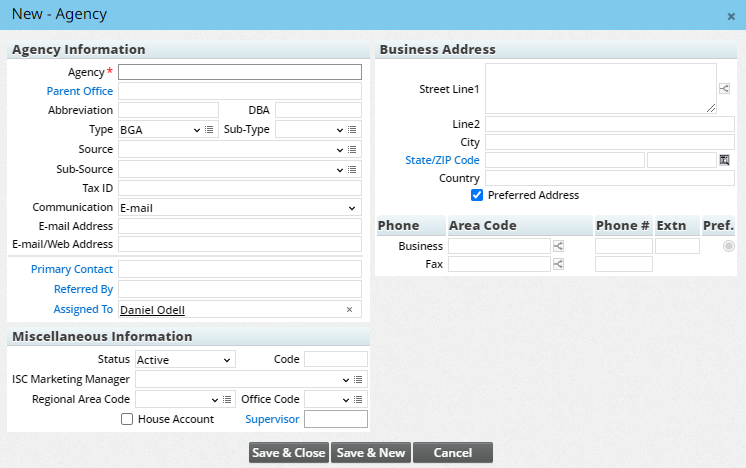
Task: Follow the Parent Office link
Action: [80, 91]
